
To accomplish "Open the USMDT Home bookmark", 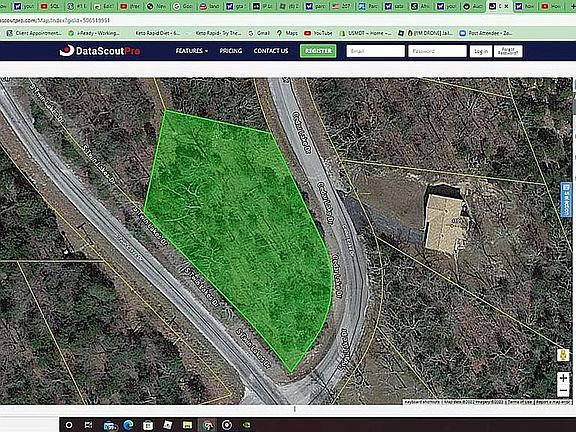I will (366, 33).
